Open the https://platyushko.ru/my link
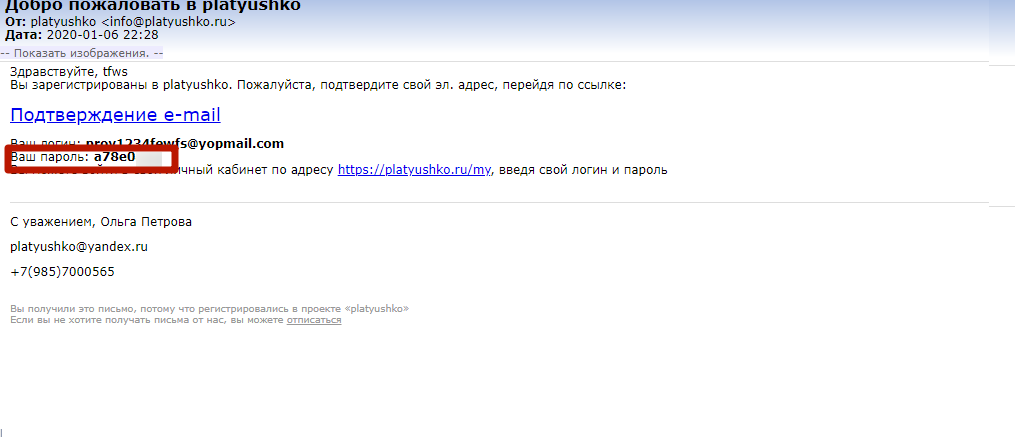 [414, 170]
